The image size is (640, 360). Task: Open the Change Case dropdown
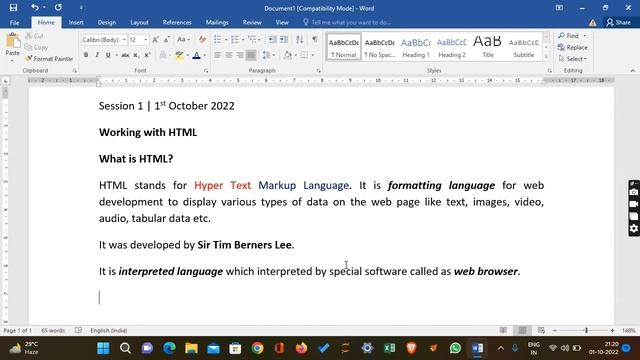(183, 40)
